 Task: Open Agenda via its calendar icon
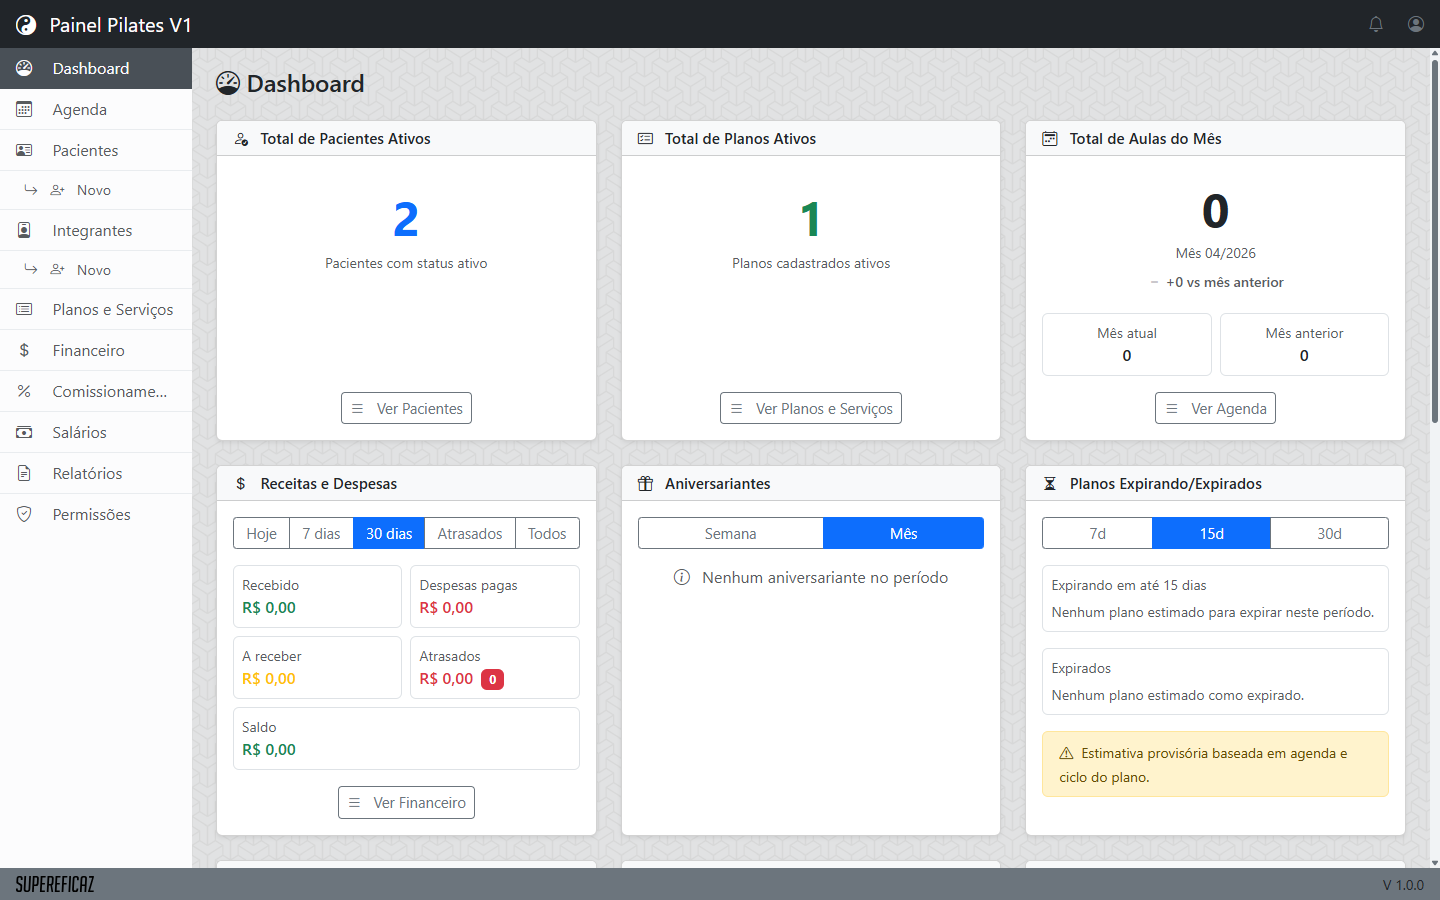click(24, 109)
